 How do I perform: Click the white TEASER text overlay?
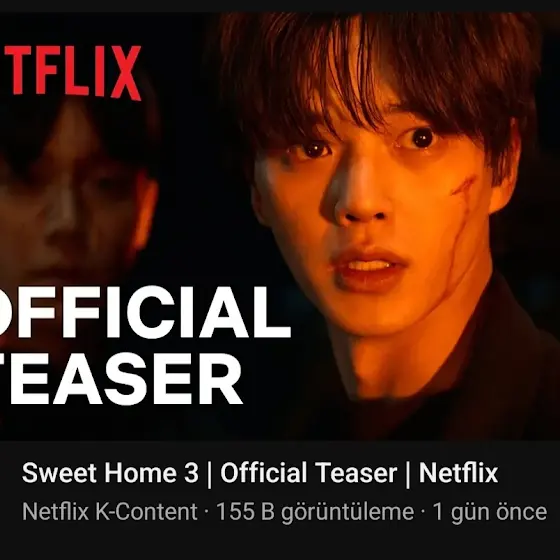120,379
